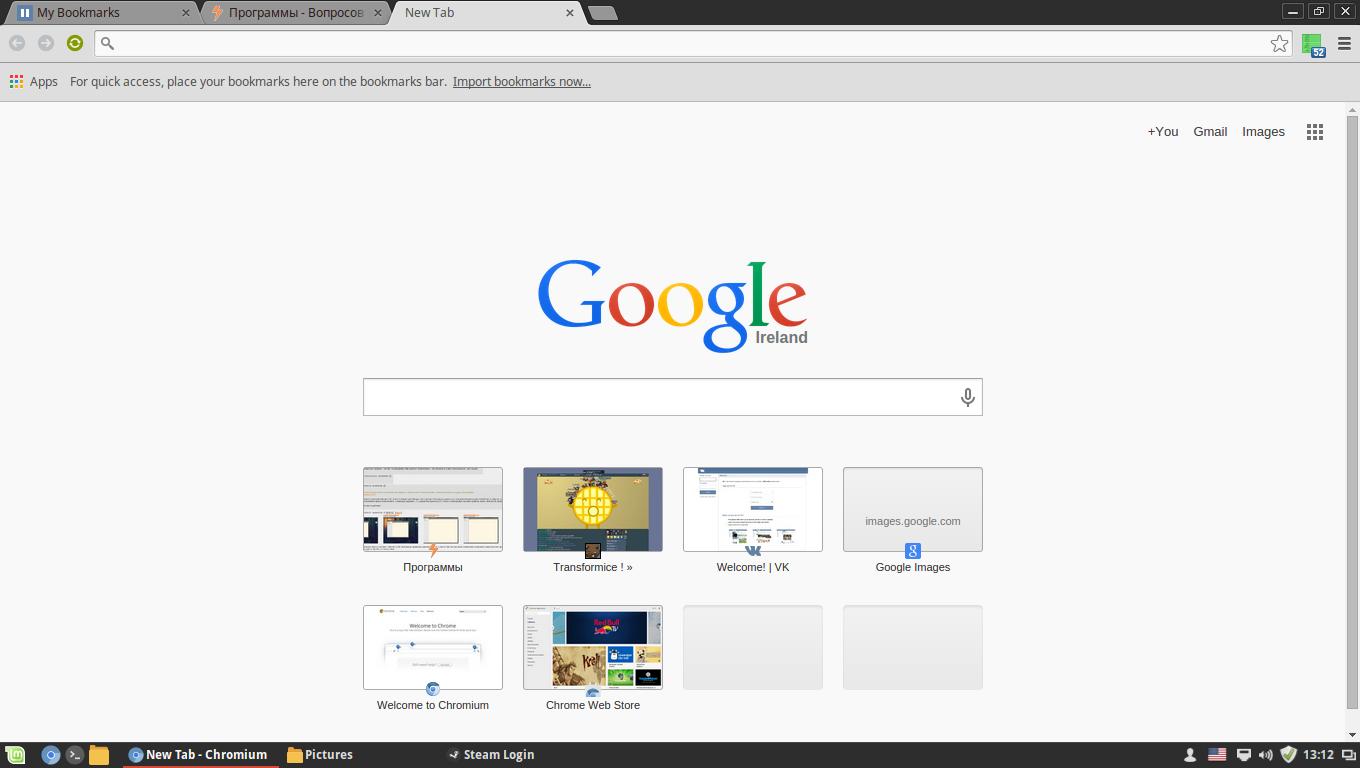Reload the page with the green refresh icon
This screenshot has height=768, width=1360.
(75, 43)
